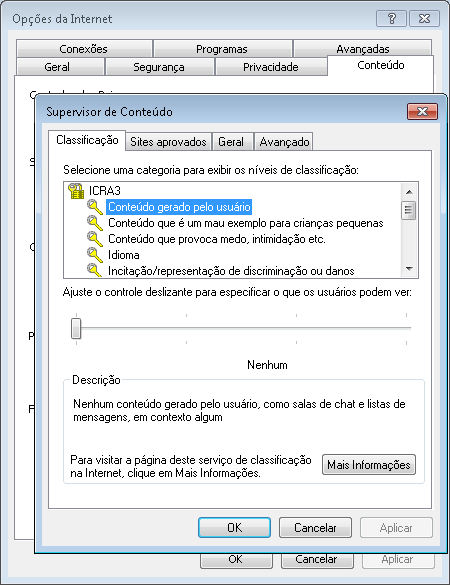Switch to Programas tab in Opções da Internet
Viewport: 450px width, 585px height.
(x=222, y=49)
